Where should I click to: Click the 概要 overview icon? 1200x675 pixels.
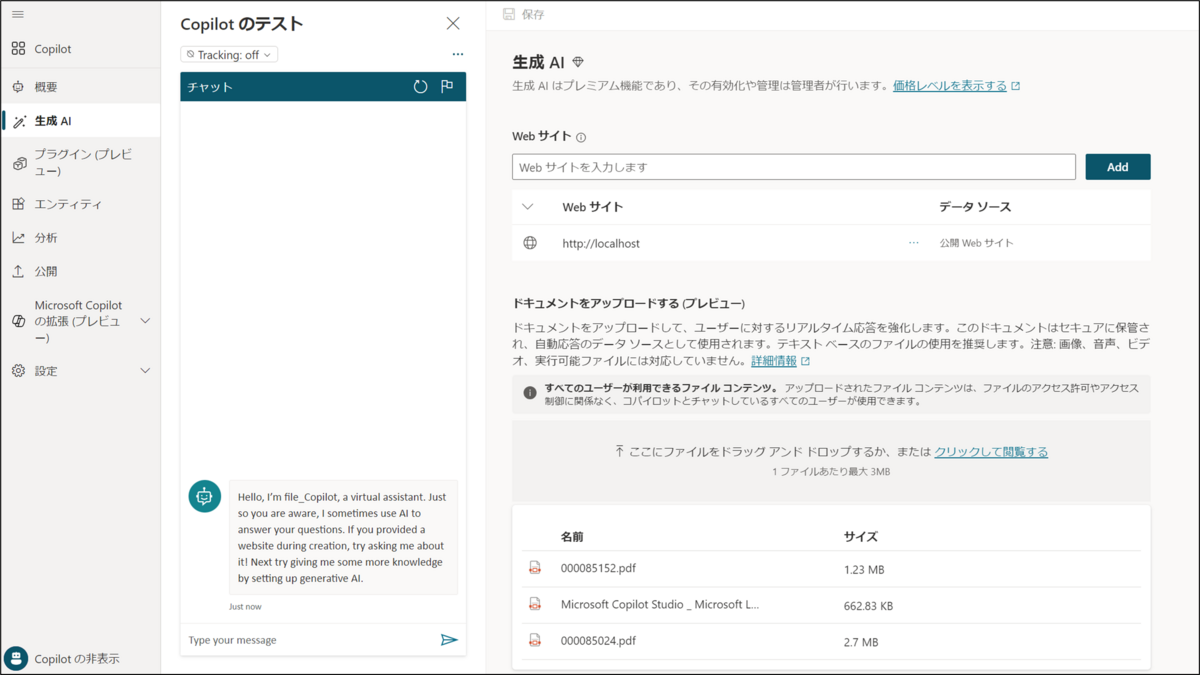coord(18,87)
